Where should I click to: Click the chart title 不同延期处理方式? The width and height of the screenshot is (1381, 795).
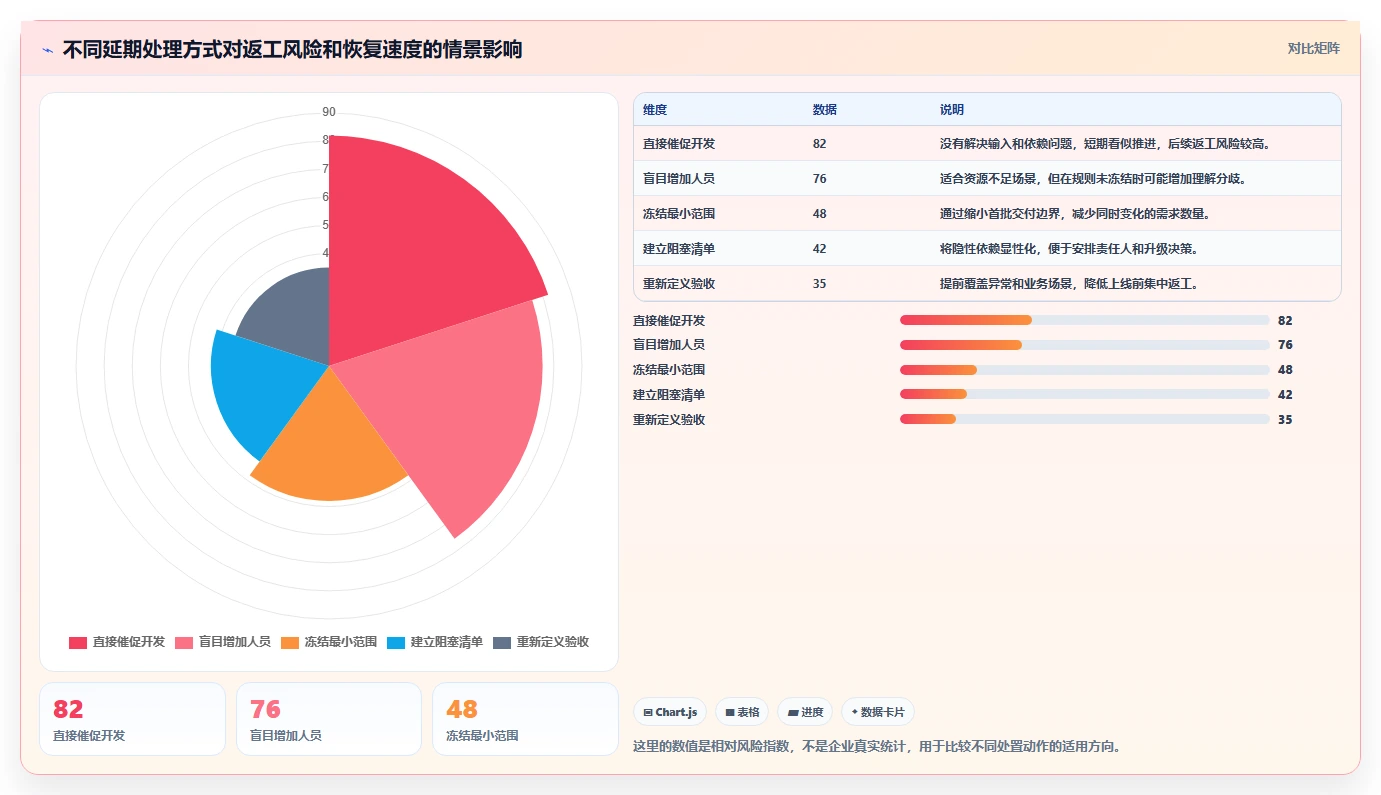point(292,50)
